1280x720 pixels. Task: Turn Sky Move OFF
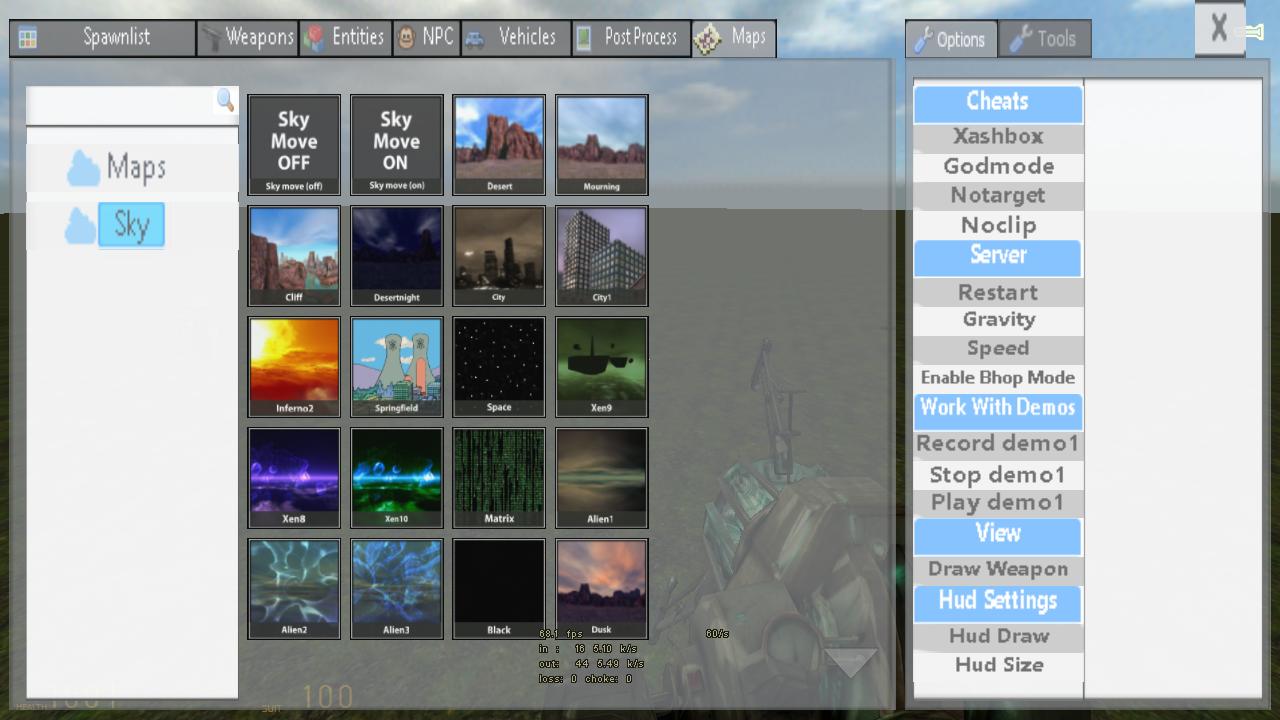click(294, 144)
